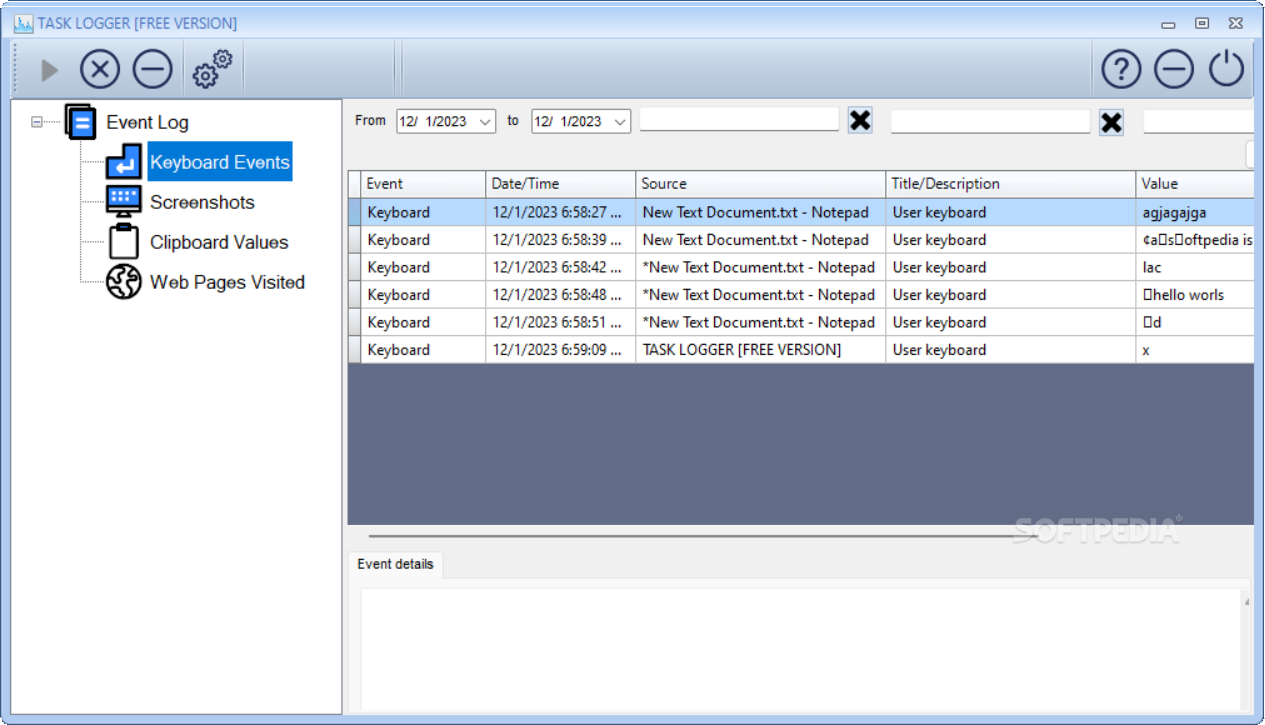The height and width of the screenshot is (725, 1265).
Task: Click the power exit icon
Action: [1227, 69]
